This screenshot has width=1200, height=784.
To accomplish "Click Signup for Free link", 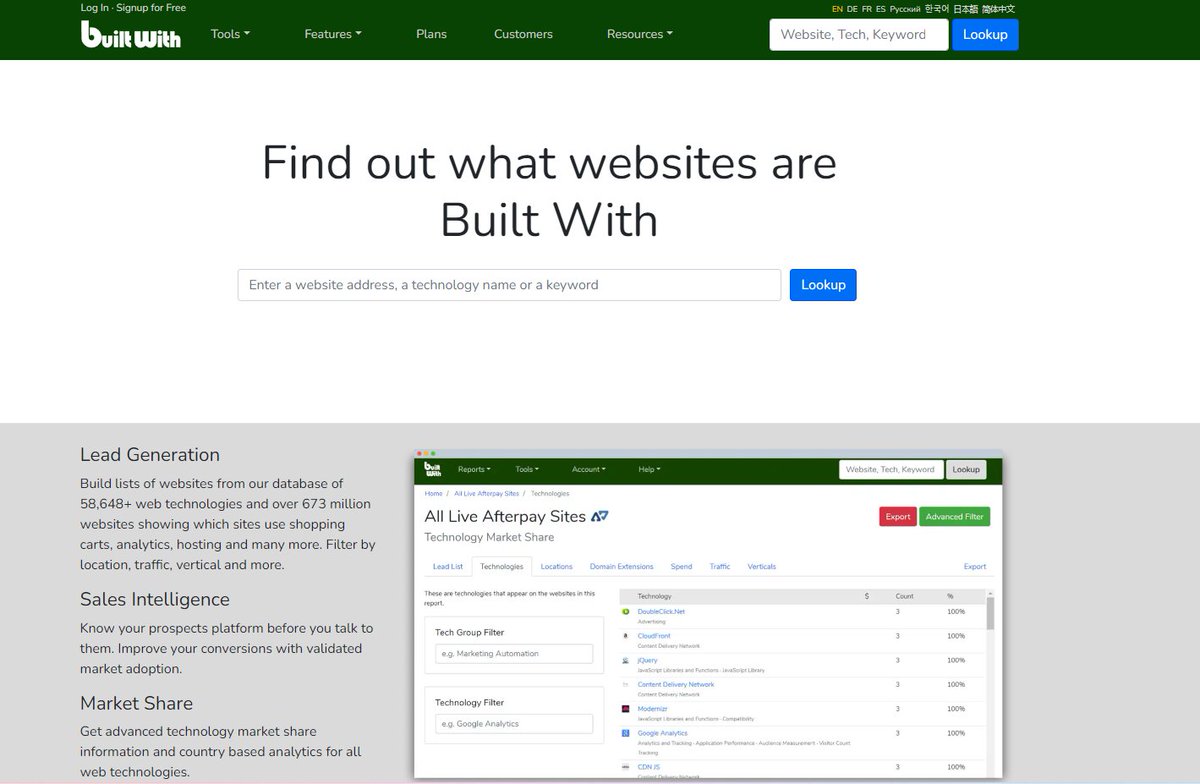I will (x=151, y=8).
